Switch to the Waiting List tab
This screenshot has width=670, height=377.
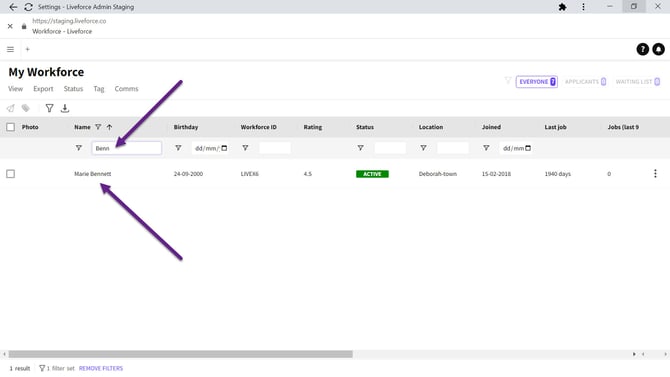(638, 82)
